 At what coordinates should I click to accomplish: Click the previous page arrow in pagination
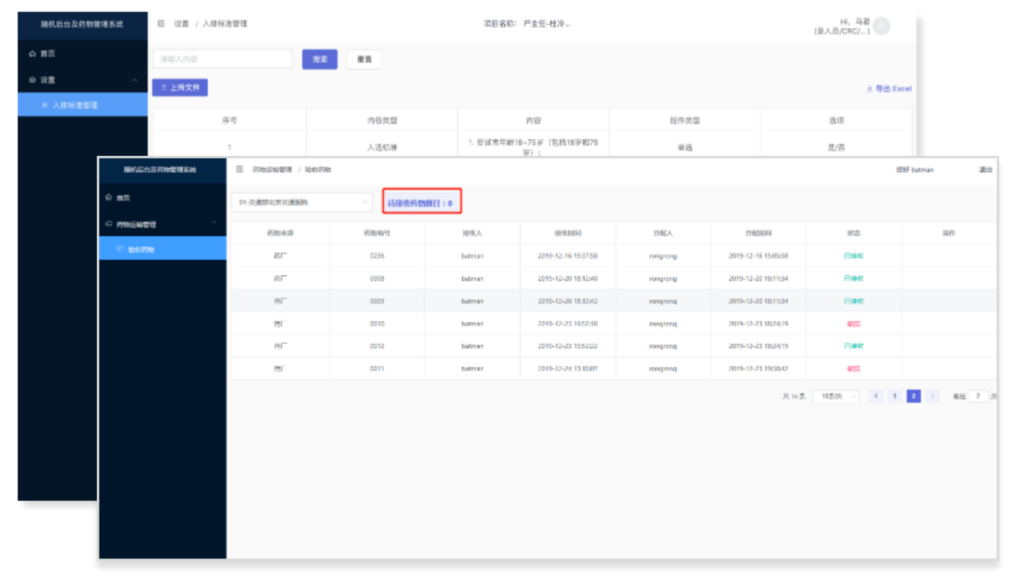876,396
